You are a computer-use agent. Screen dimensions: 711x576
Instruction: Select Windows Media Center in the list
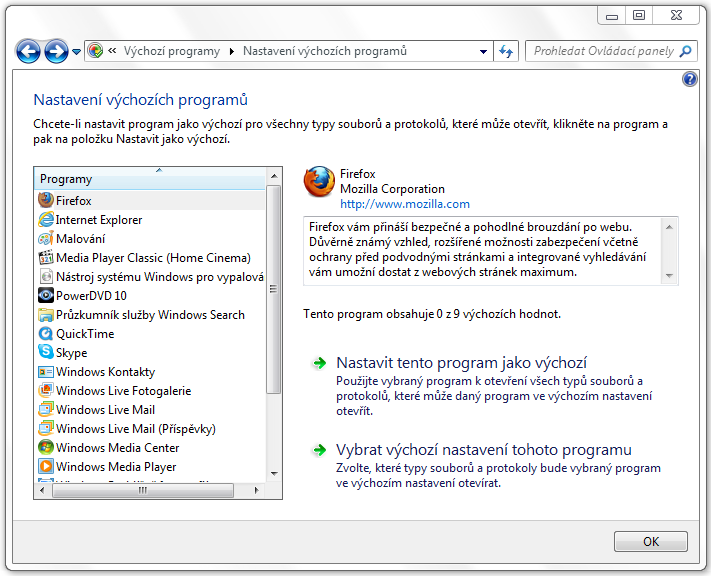point(150,448)
